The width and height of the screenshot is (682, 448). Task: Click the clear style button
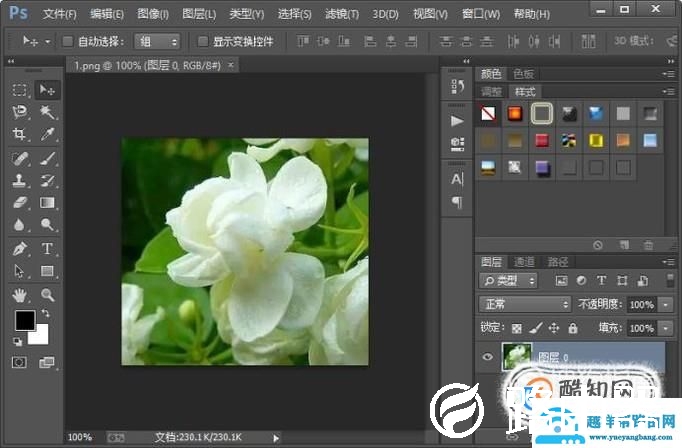[598, 245]
